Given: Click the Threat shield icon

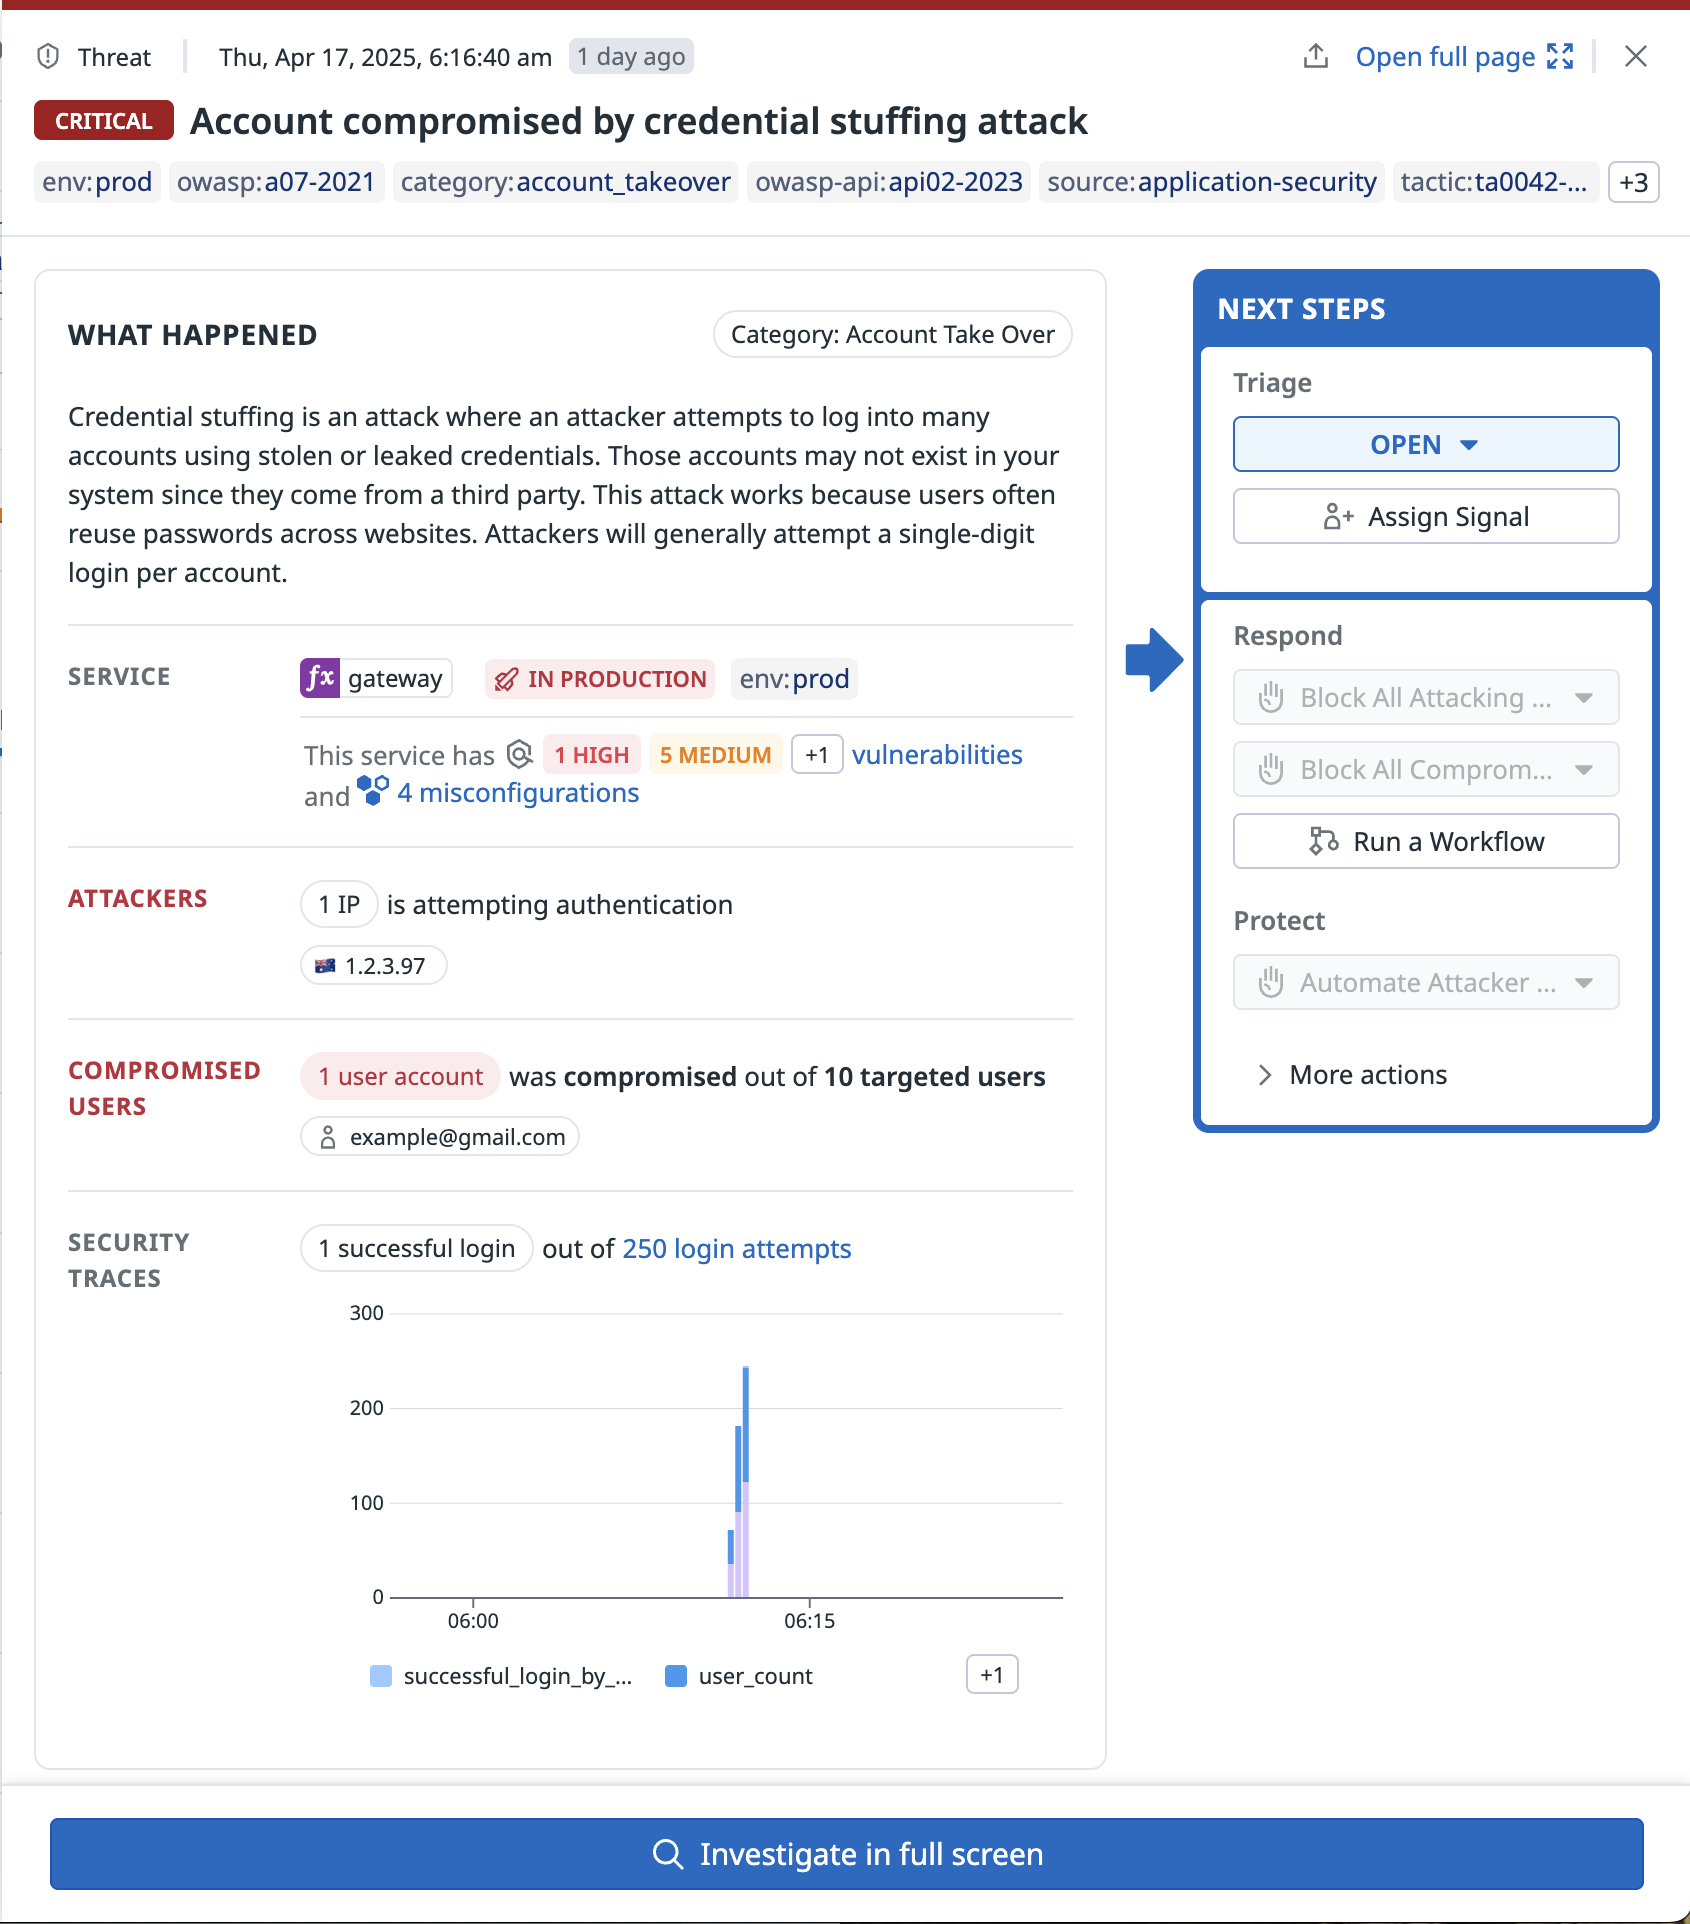Looking at the screenshot, I should tap(48, 57).
